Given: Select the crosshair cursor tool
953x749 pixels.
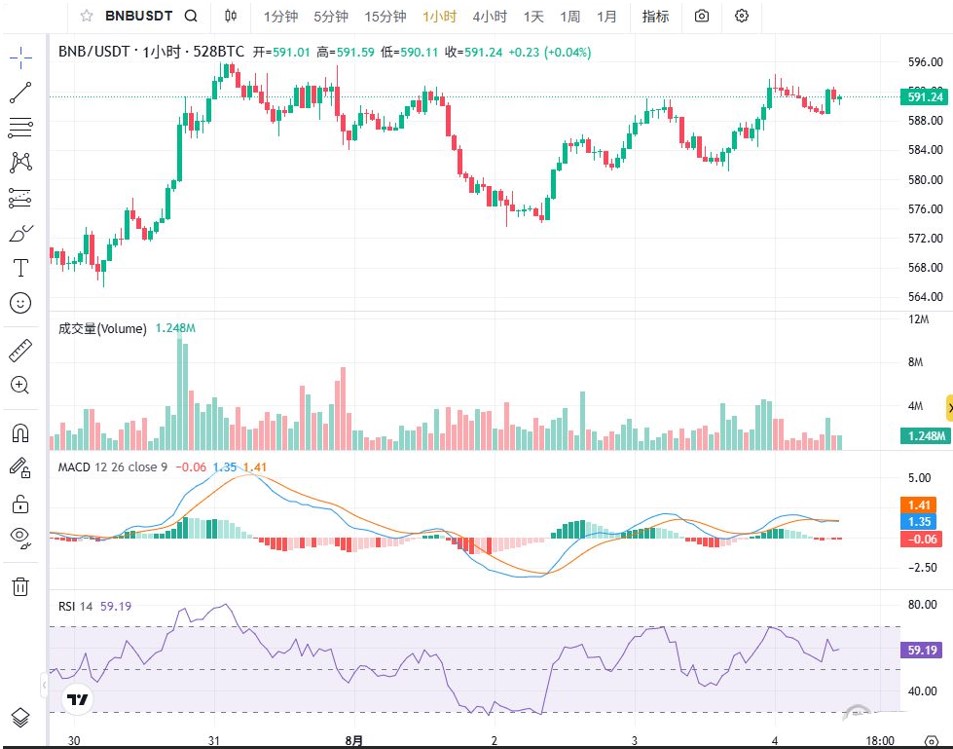Looking at the screenshot, I should (x=20, y=58).
